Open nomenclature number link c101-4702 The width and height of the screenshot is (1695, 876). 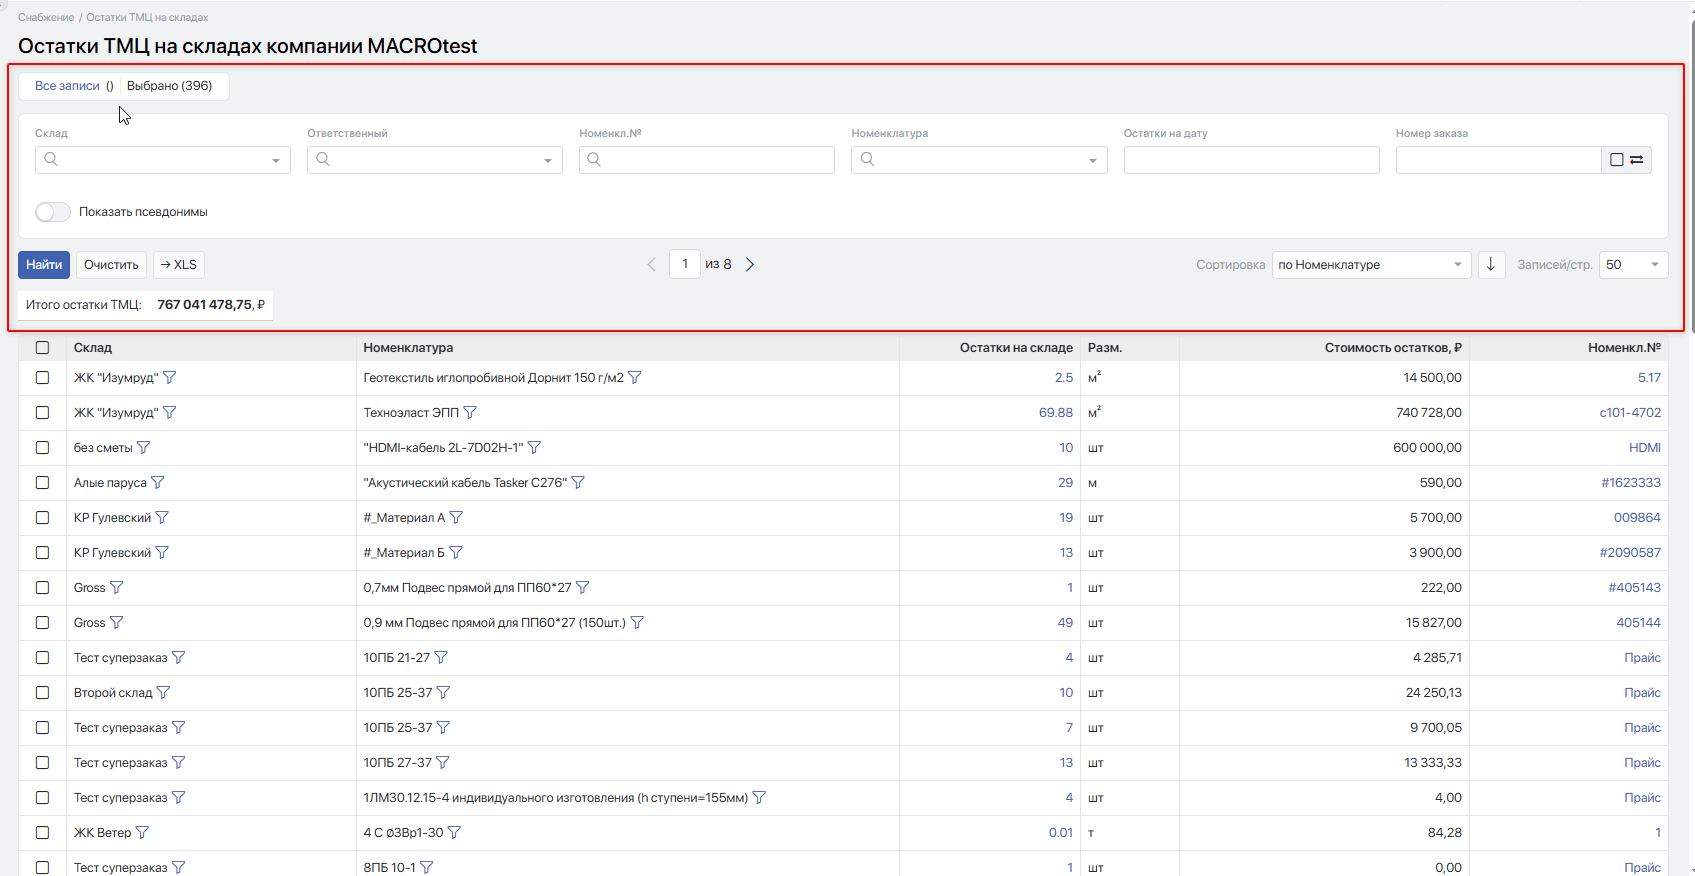click(1629, 413)
